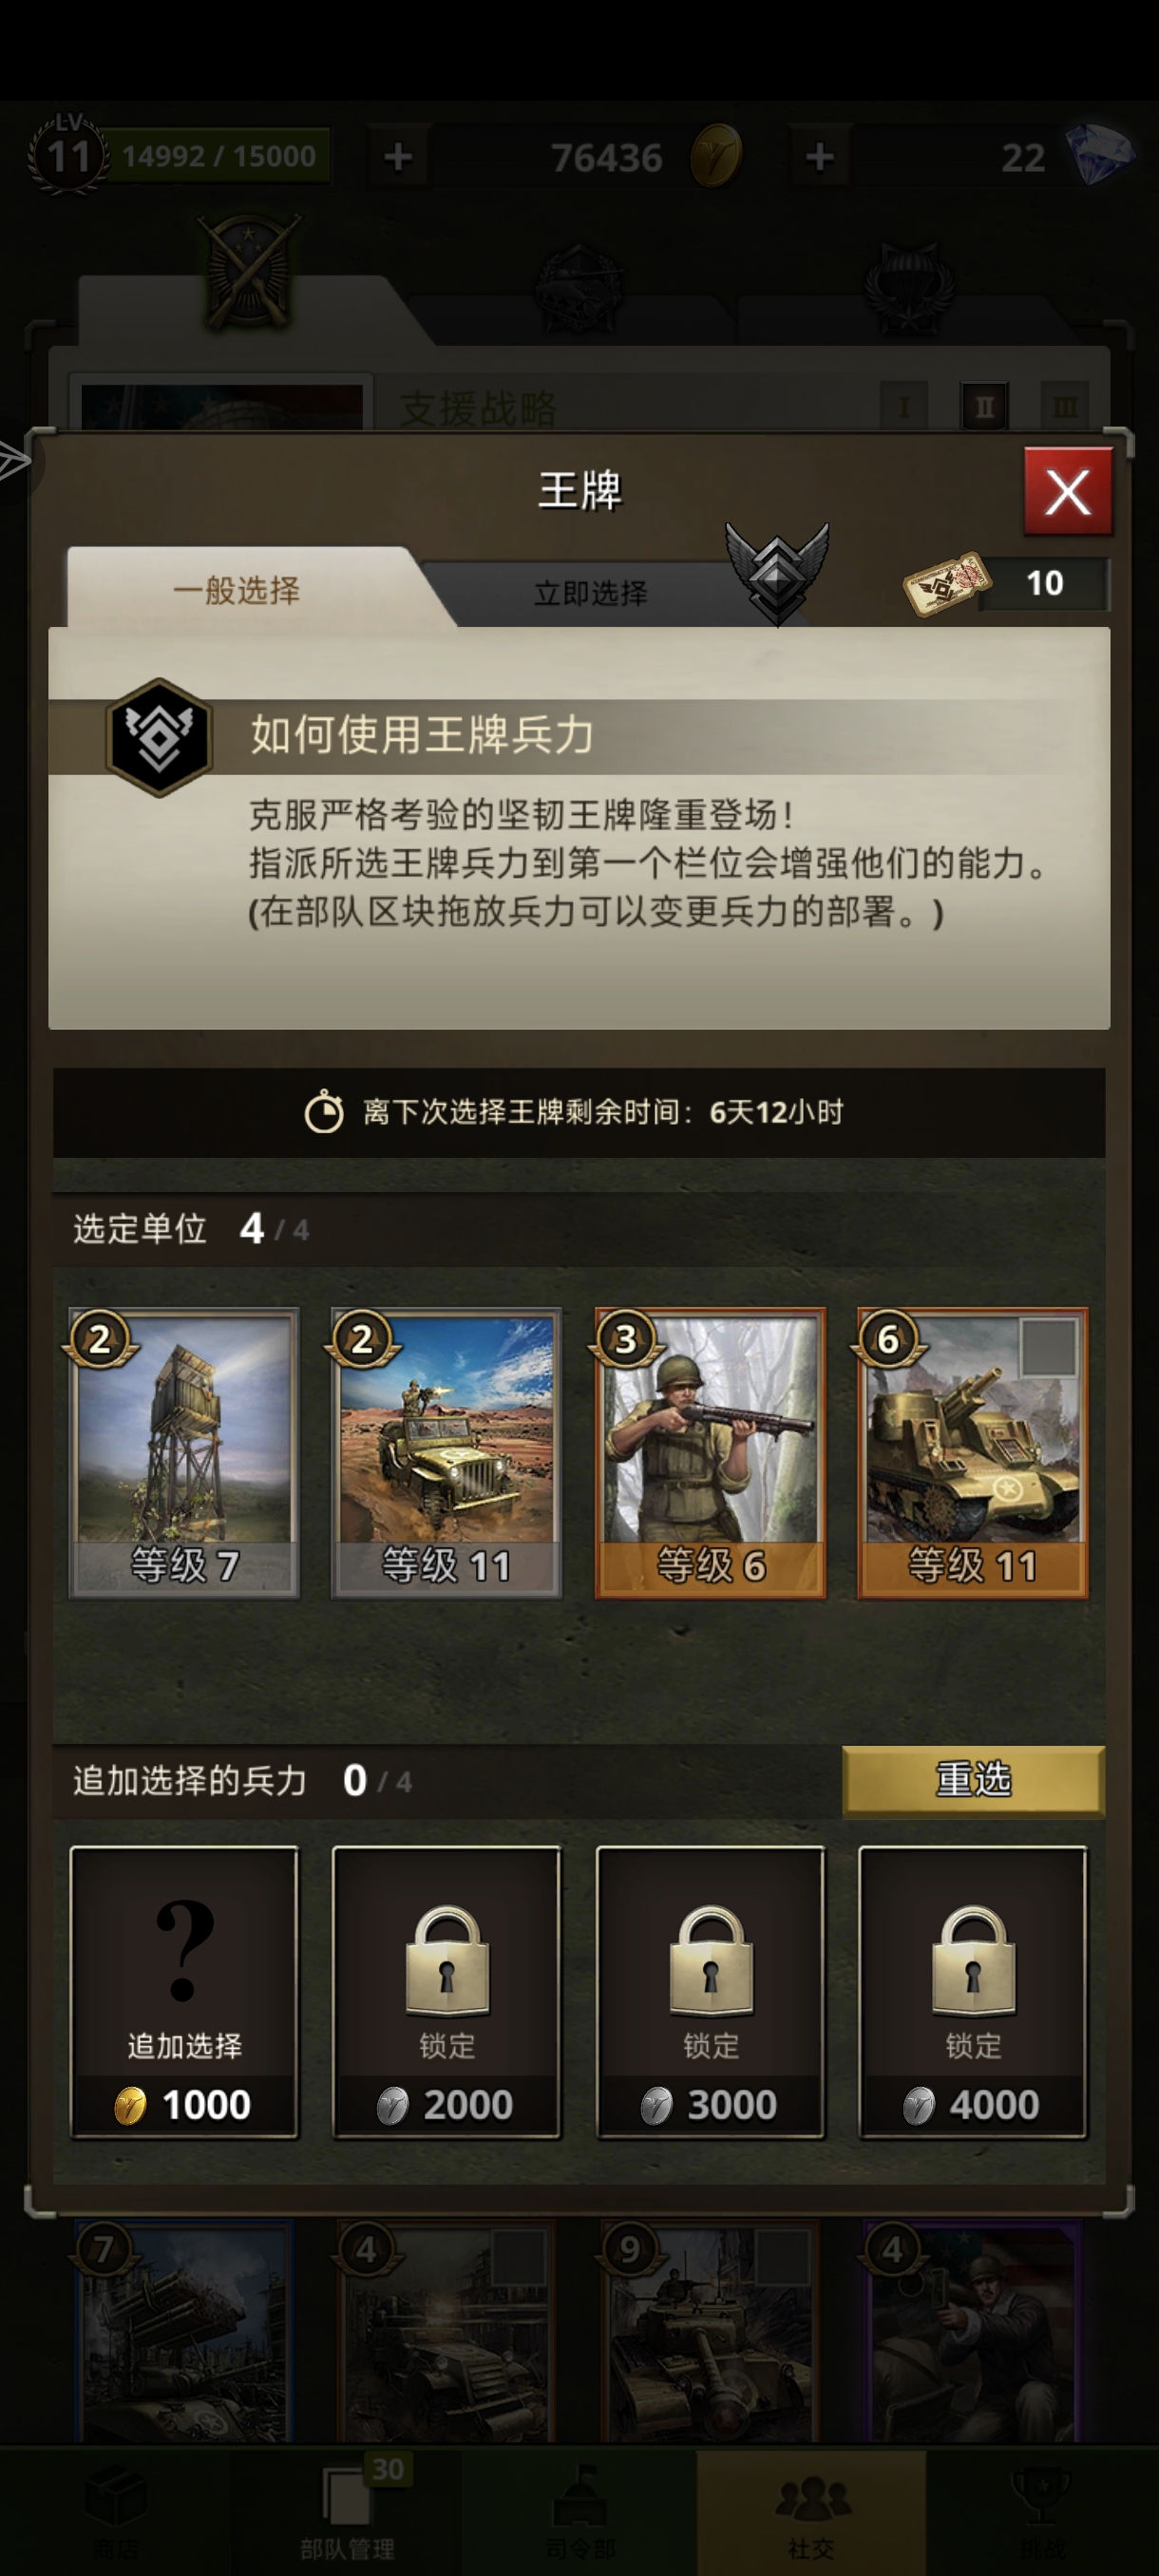Open the 部队管理 bottom tab

(x=347, y=2510)
